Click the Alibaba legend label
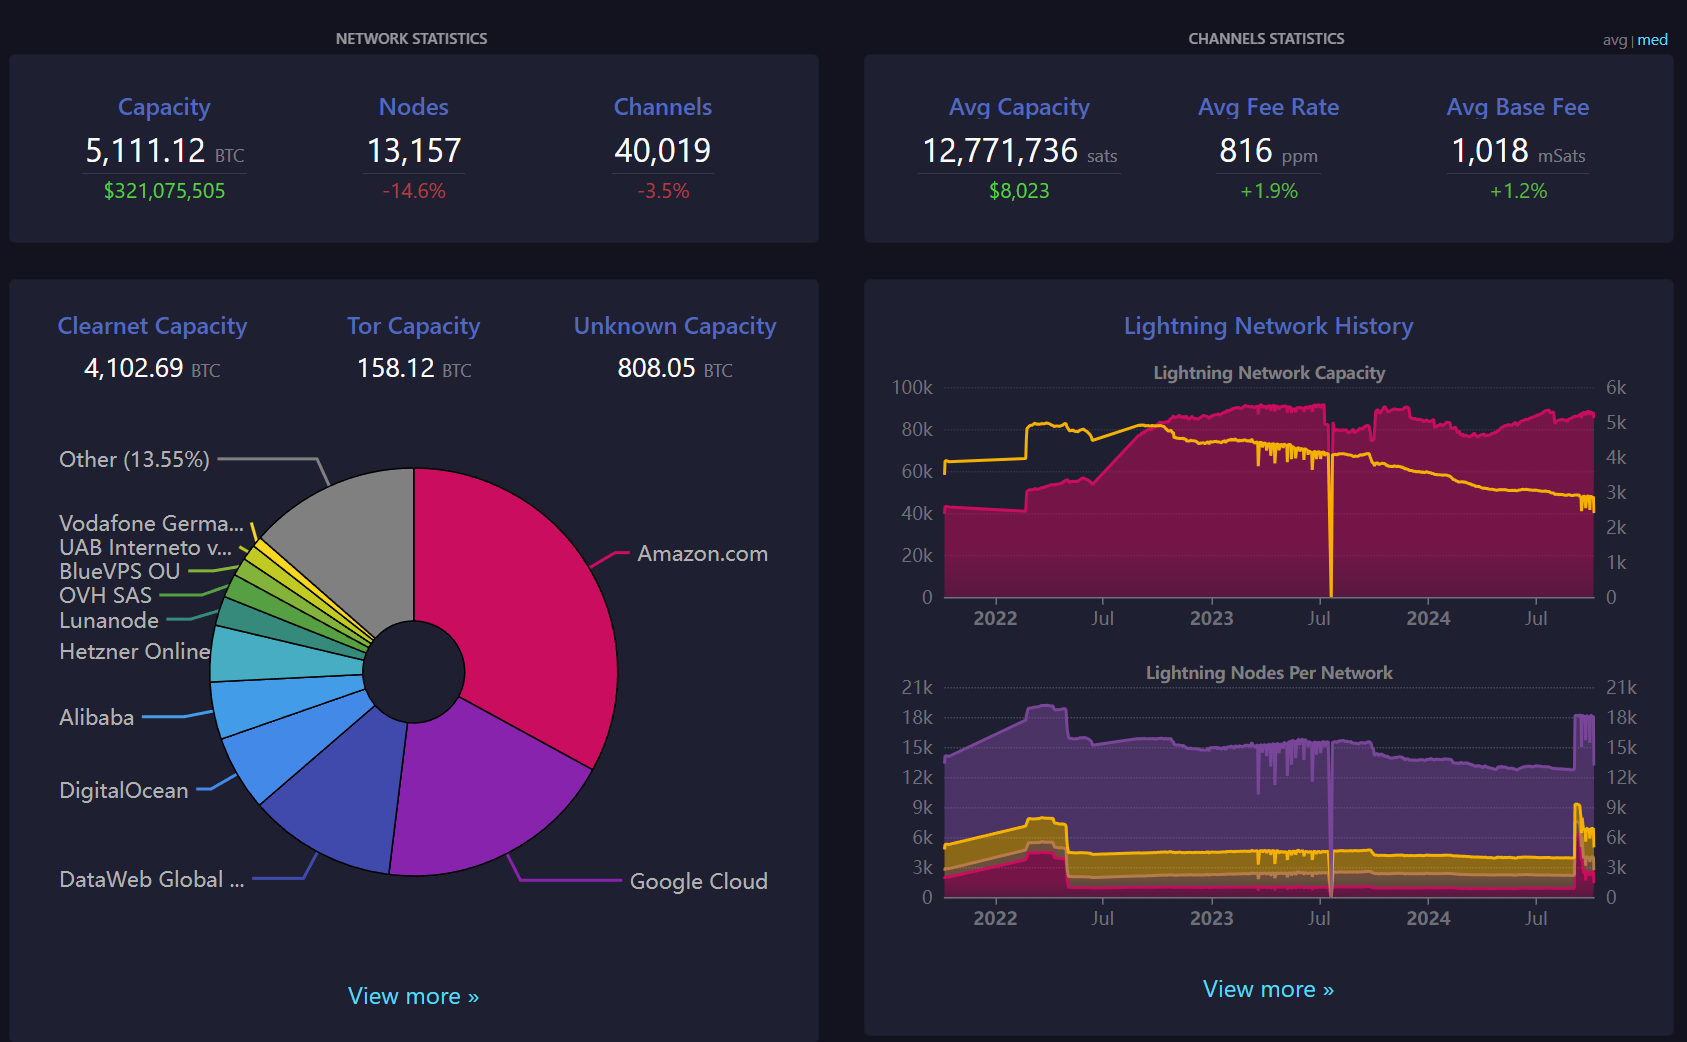 coord(96,717)
